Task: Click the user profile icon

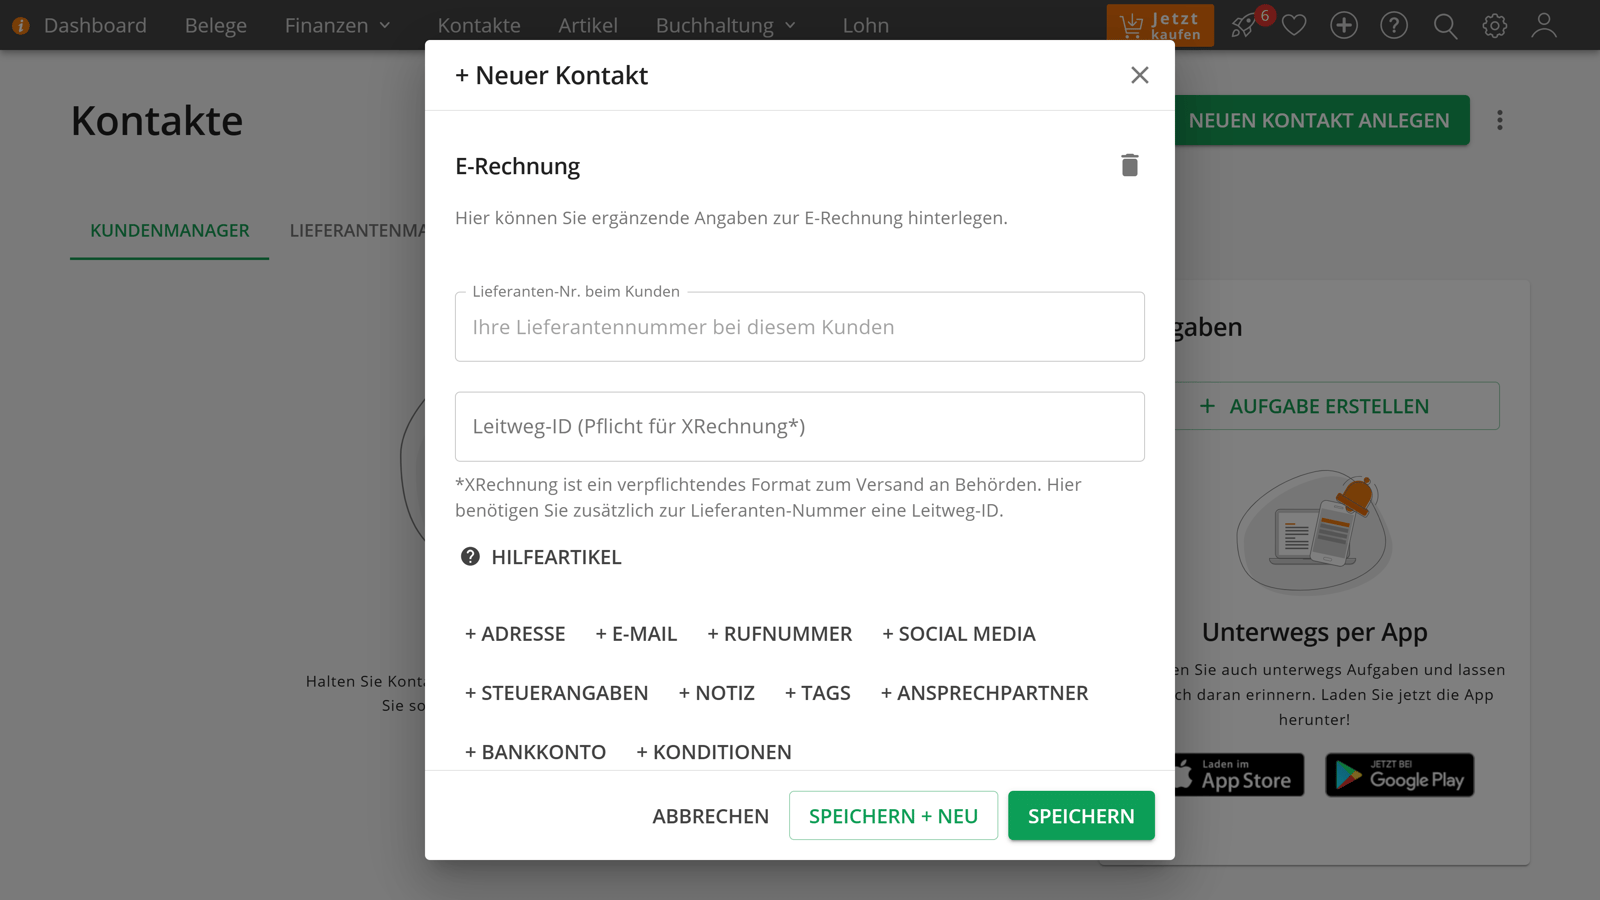Action: click(x=1544, y=25)
